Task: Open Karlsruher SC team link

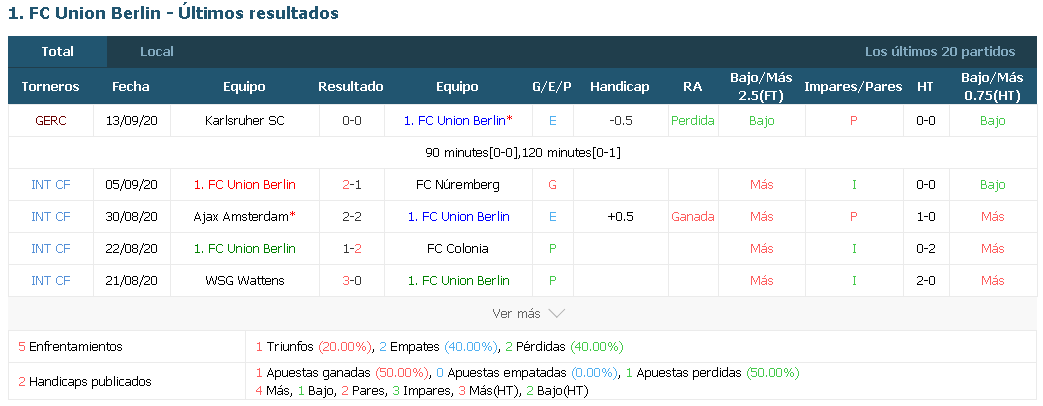Action: click(245, 120)
